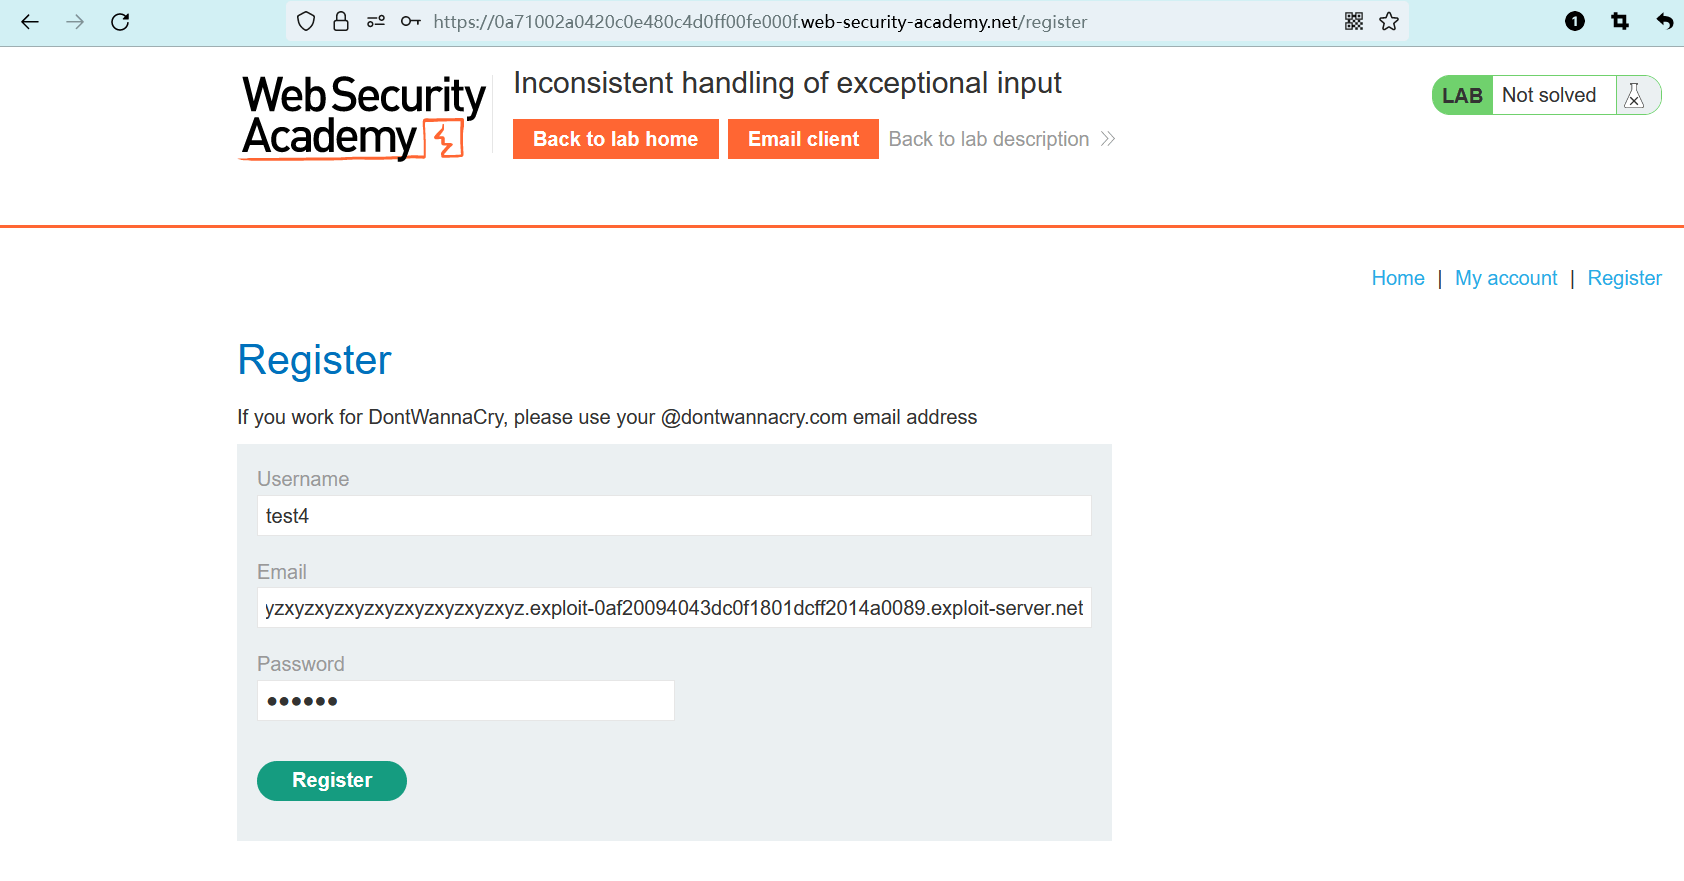Click the Username input field
1684x881 pixels.
click(x=673, y=516)
